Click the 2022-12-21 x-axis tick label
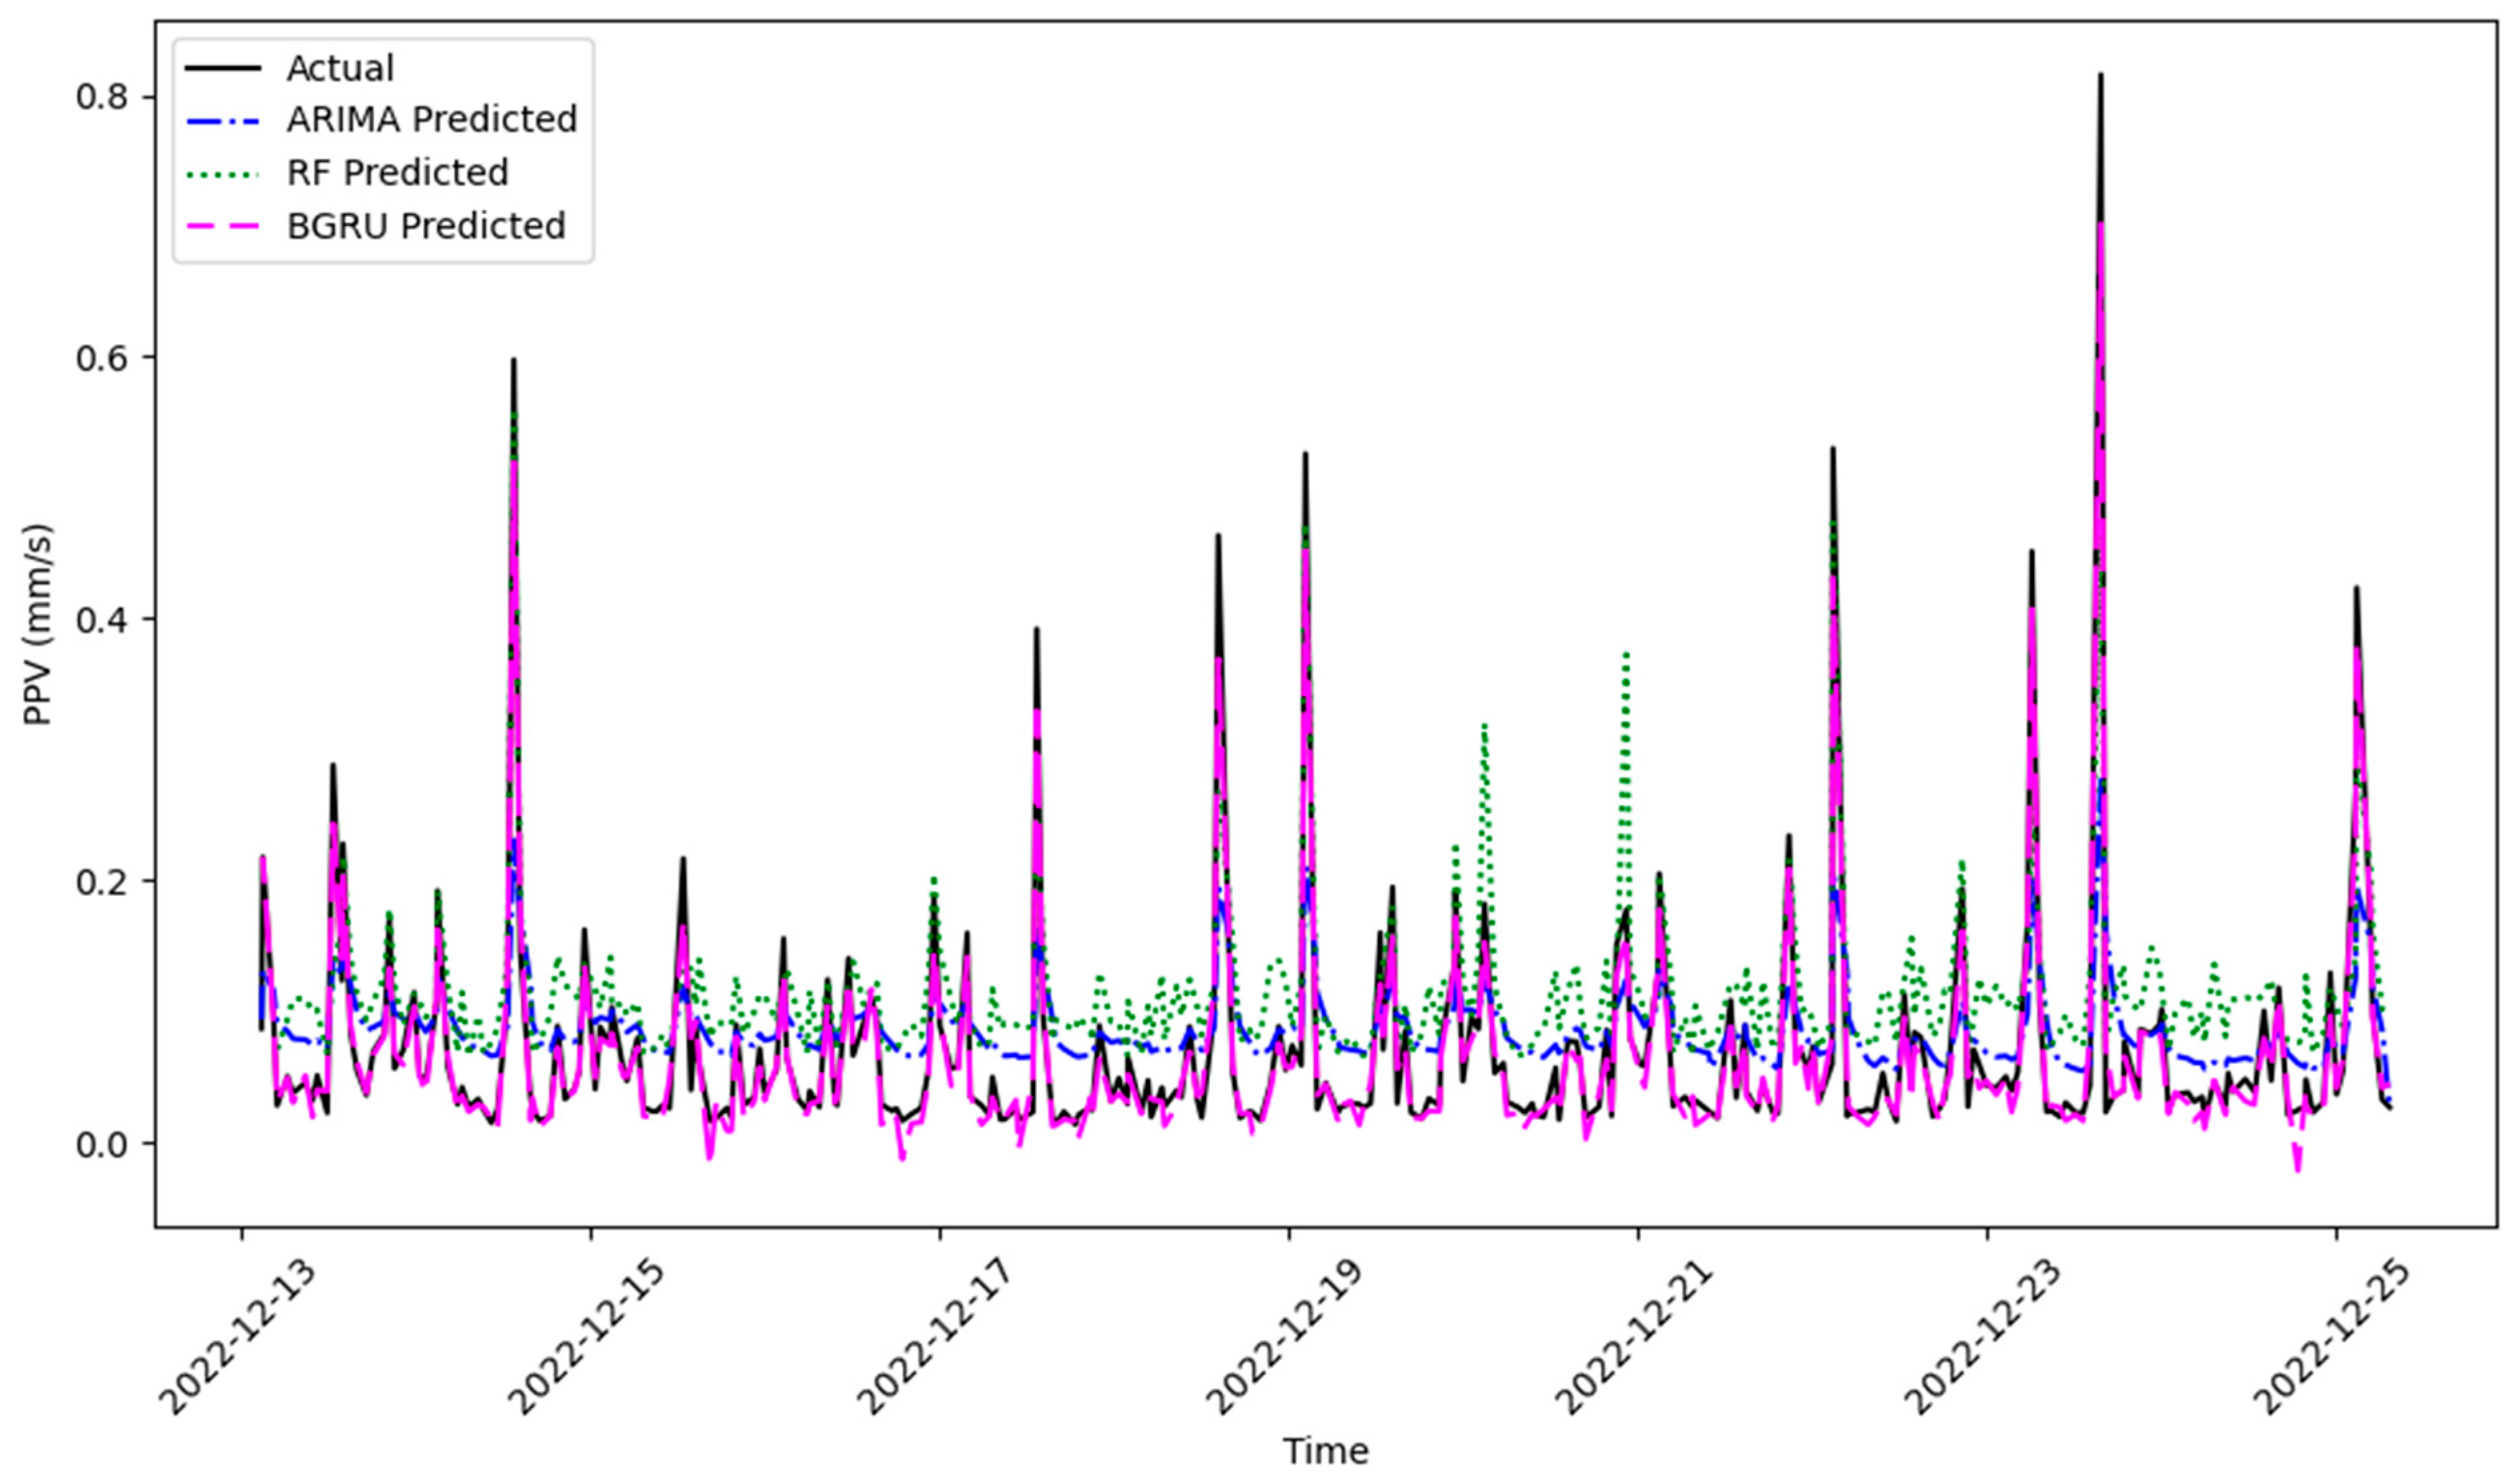This screenshot has width=2520, height=1483. pos(1634,1338)
